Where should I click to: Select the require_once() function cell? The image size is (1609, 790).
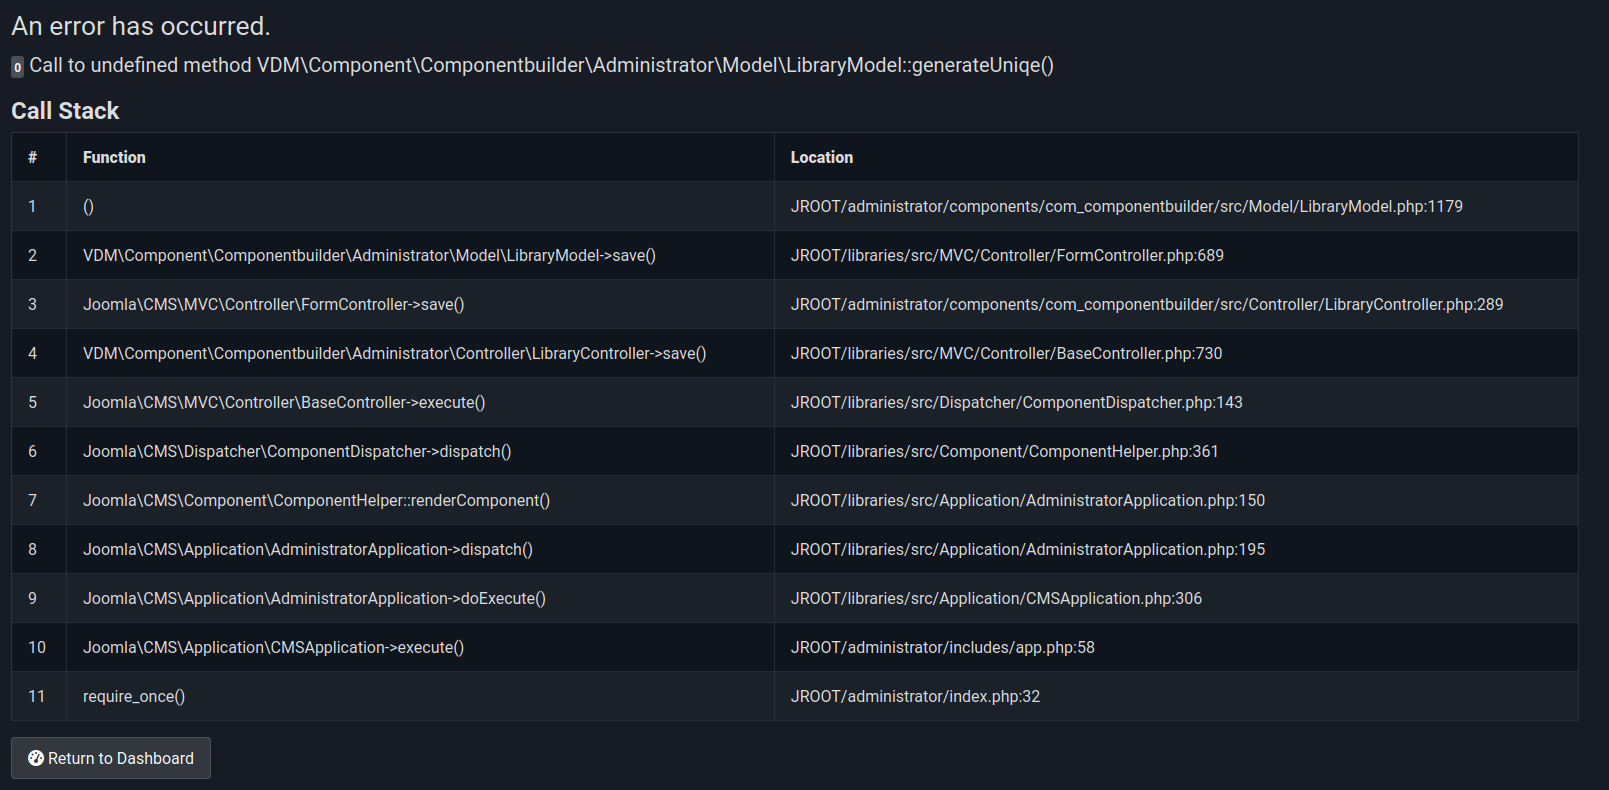(420, 696)
